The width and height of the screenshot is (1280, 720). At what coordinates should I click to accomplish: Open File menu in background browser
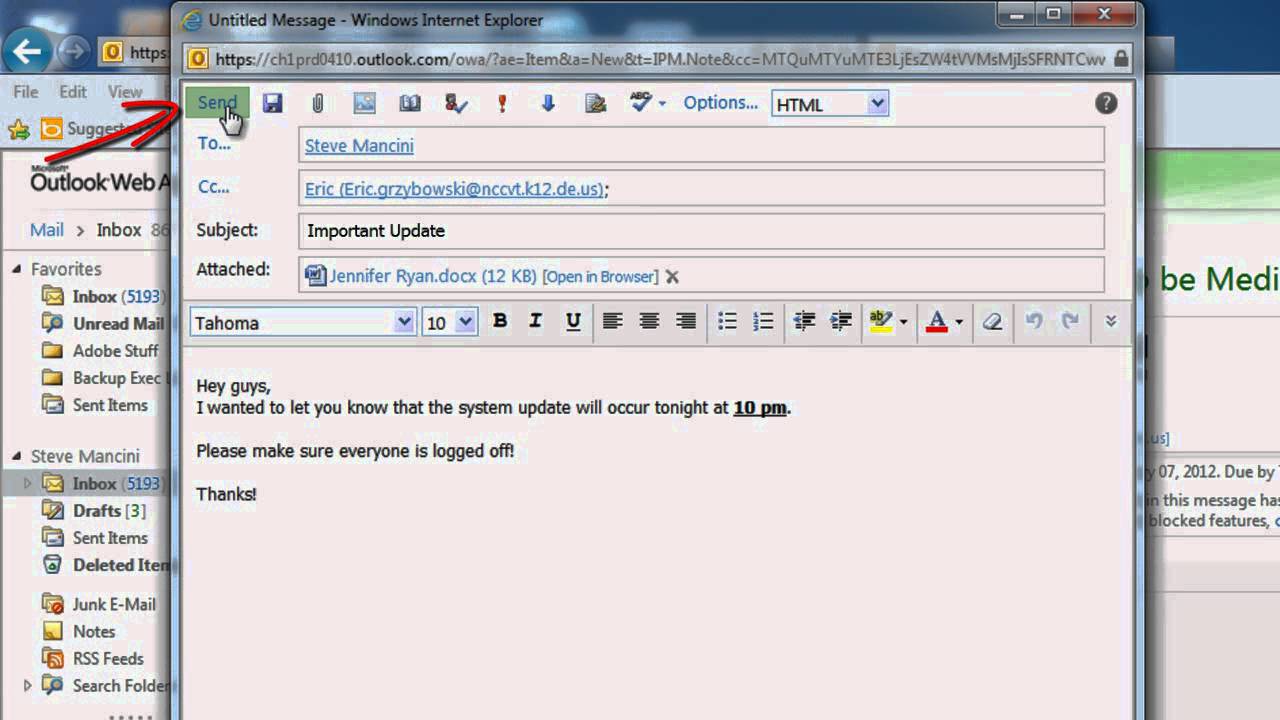(26, 92)
